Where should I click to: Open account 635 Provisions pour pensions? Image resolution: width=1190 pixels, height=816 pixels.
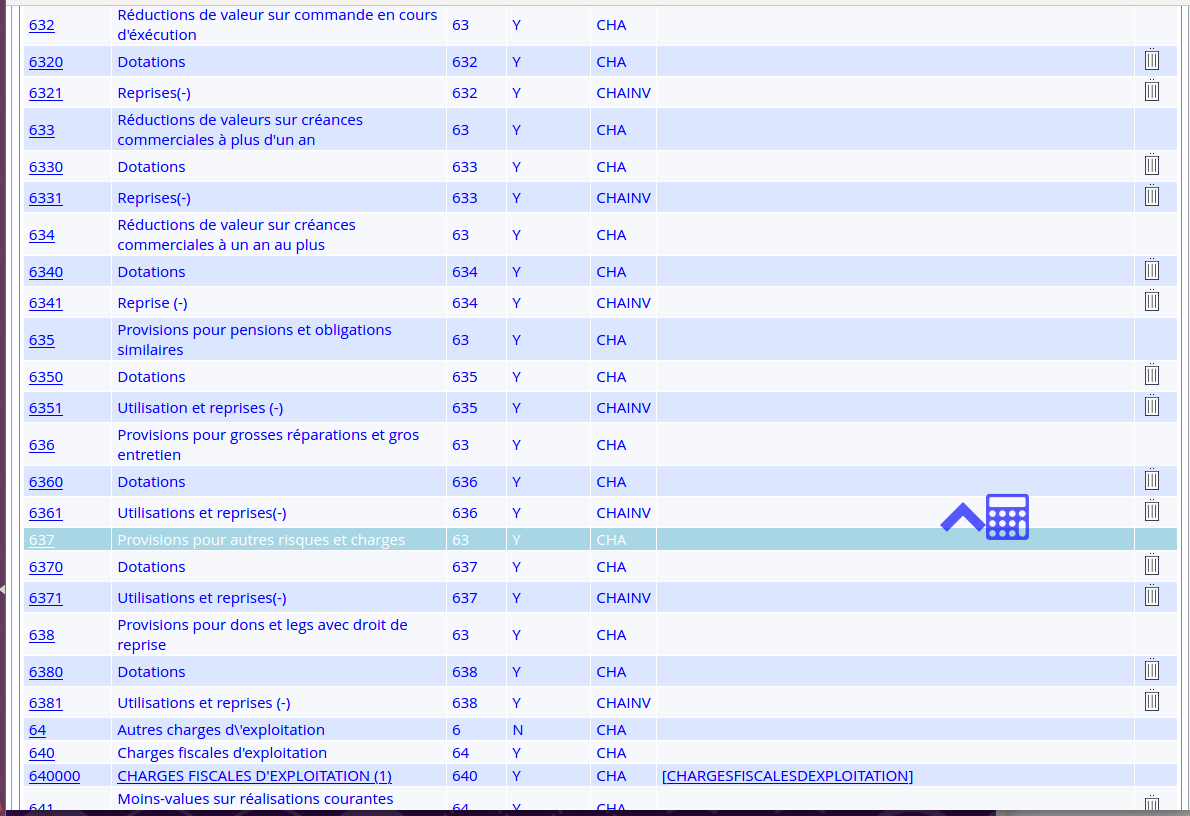pos(42,340)
